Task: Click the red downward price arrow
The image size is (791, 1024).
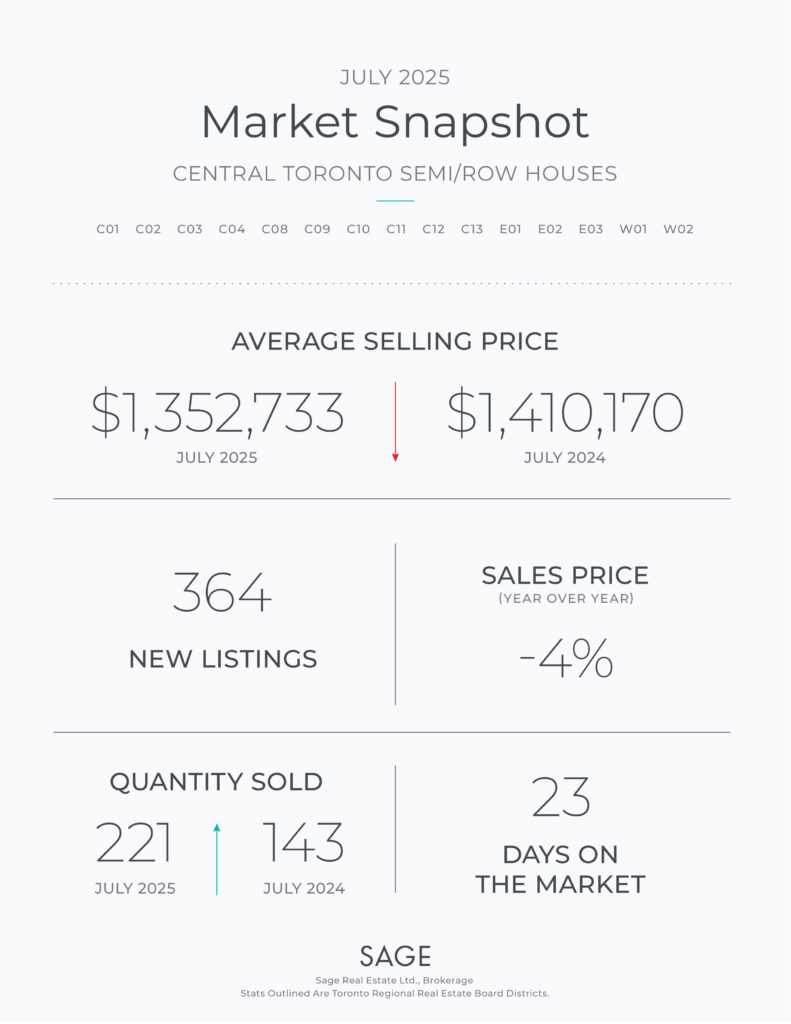Action: pos(395,422)
